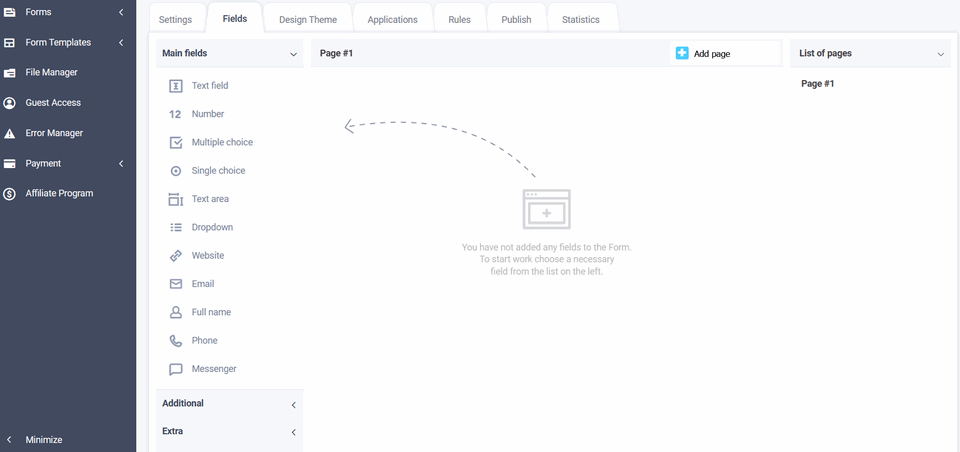The width and height of the screenshot is (960, 452).
Task: Expand the Extra fields section
Action: (293, 432)
